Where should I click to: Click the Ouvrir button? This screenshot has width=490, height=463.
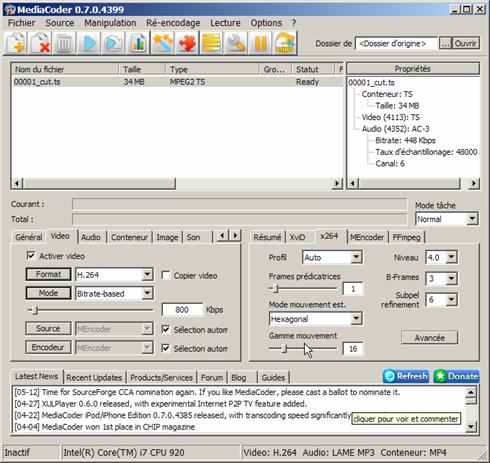466,43
